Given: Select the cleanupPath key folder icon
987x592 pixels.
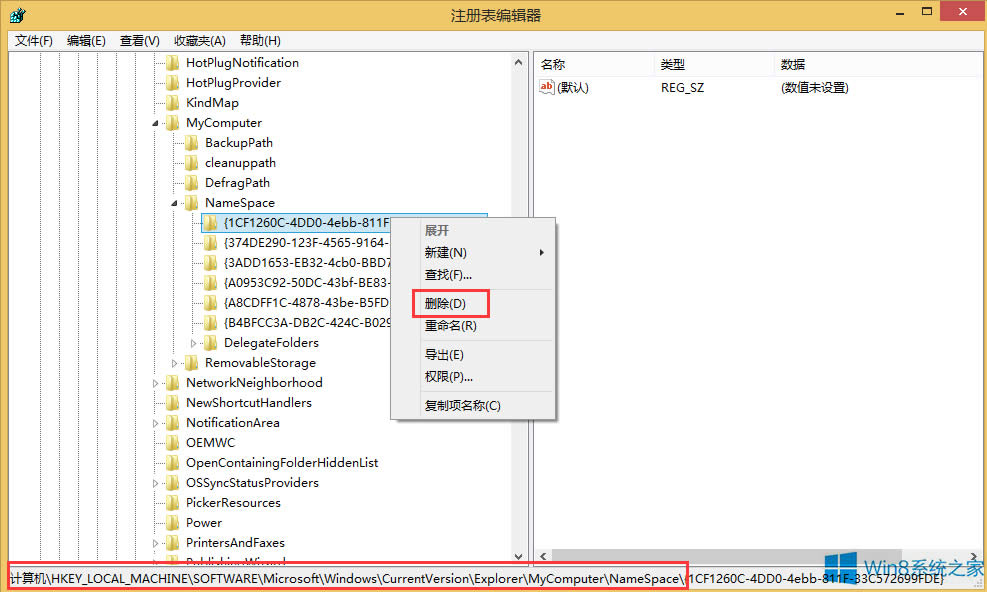Looking at the screenshot, I should point(192,162).
